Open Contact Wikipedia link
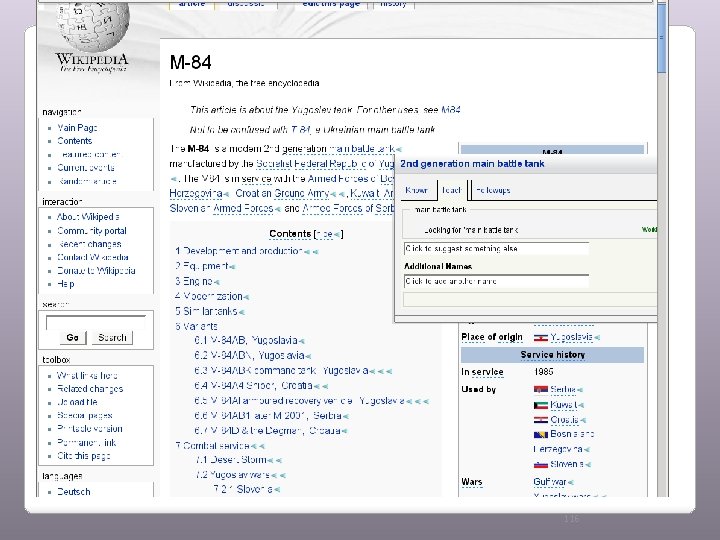This screenshot has height=540, width=720. tap(93, 257)
